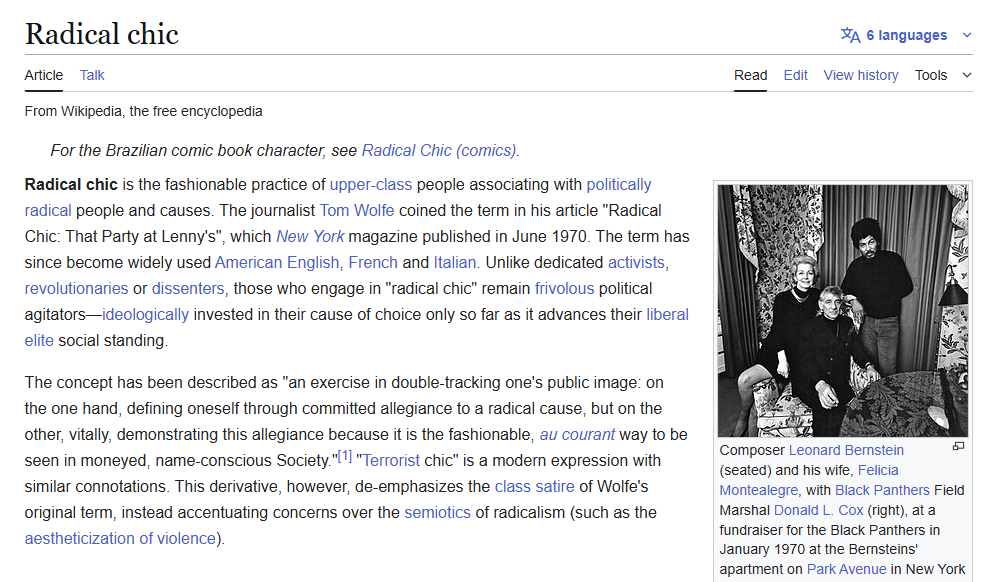
Task: Open the aestheticization of violence link
Action: click(120, 538)
